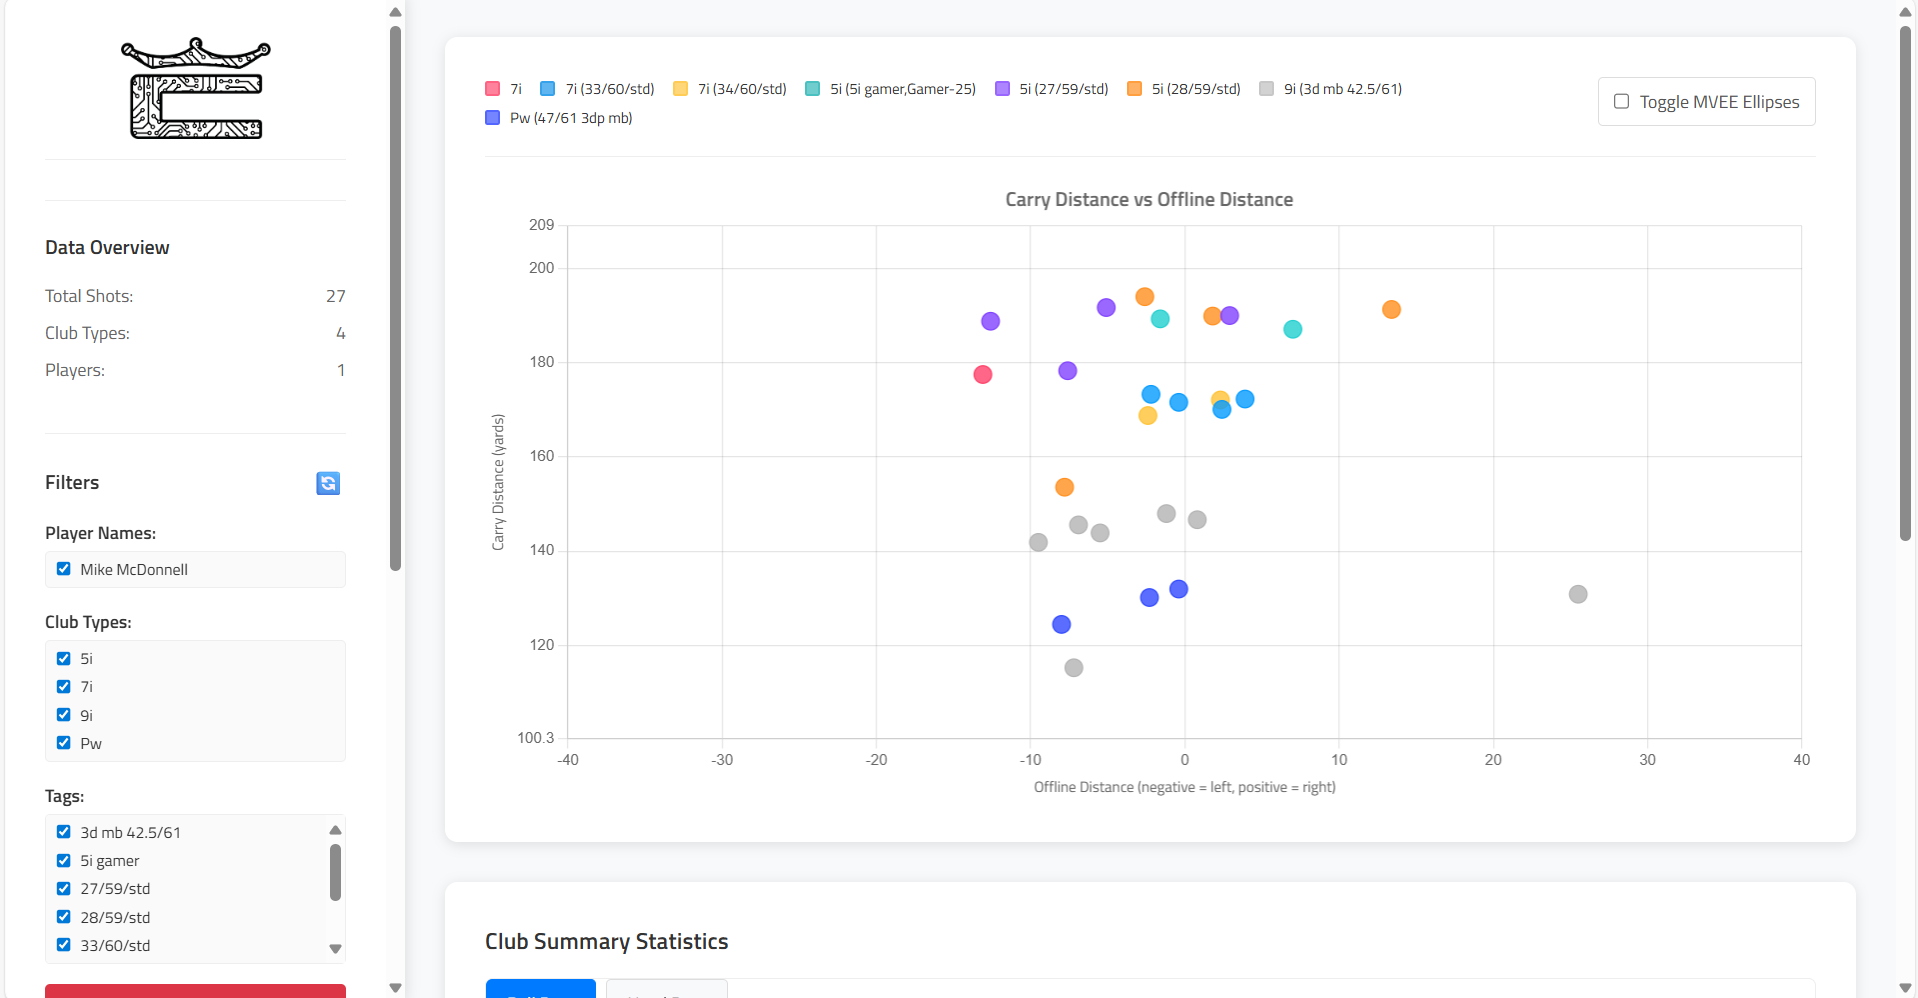This screenshot has height=998, width=1918.
Task: Switch to the highlighted blue statistics tab
Action: pyautogui.click(x=540, y=991)
